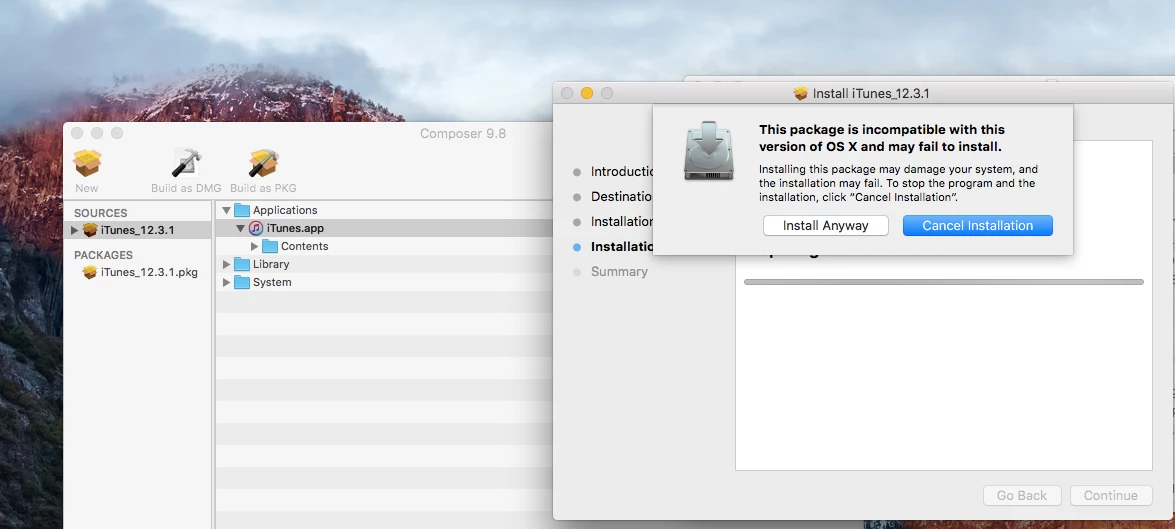The width and height of the screenshot is (1175, 529).
Task: Click the Introduction step in installer sidebar
Action: point(623,172)
